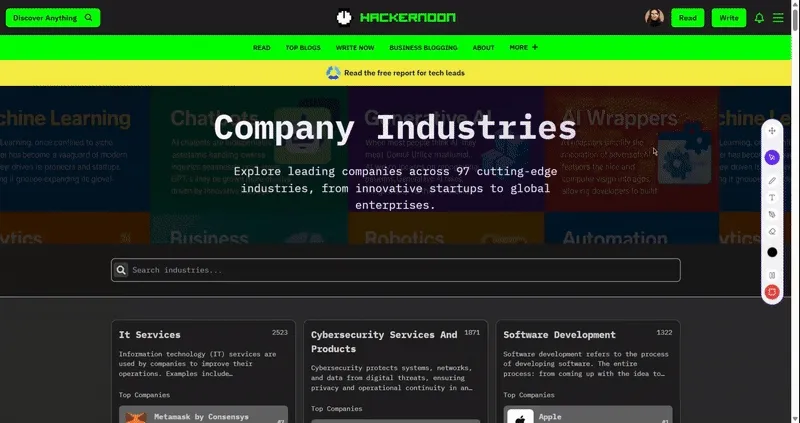The height and width of the screenshot is (423, 800).
Task: Click the green Read button
Action: 687,18
